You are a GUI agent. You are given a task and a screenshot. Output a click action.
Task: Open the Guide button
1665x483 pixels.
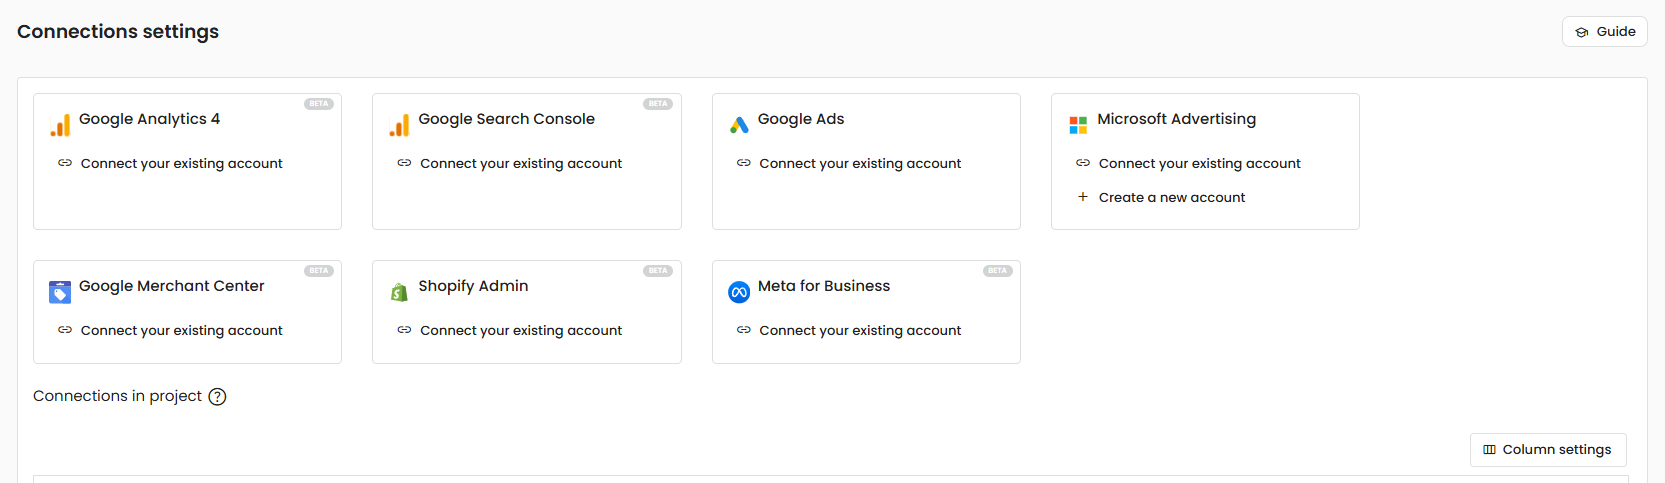1604,32
